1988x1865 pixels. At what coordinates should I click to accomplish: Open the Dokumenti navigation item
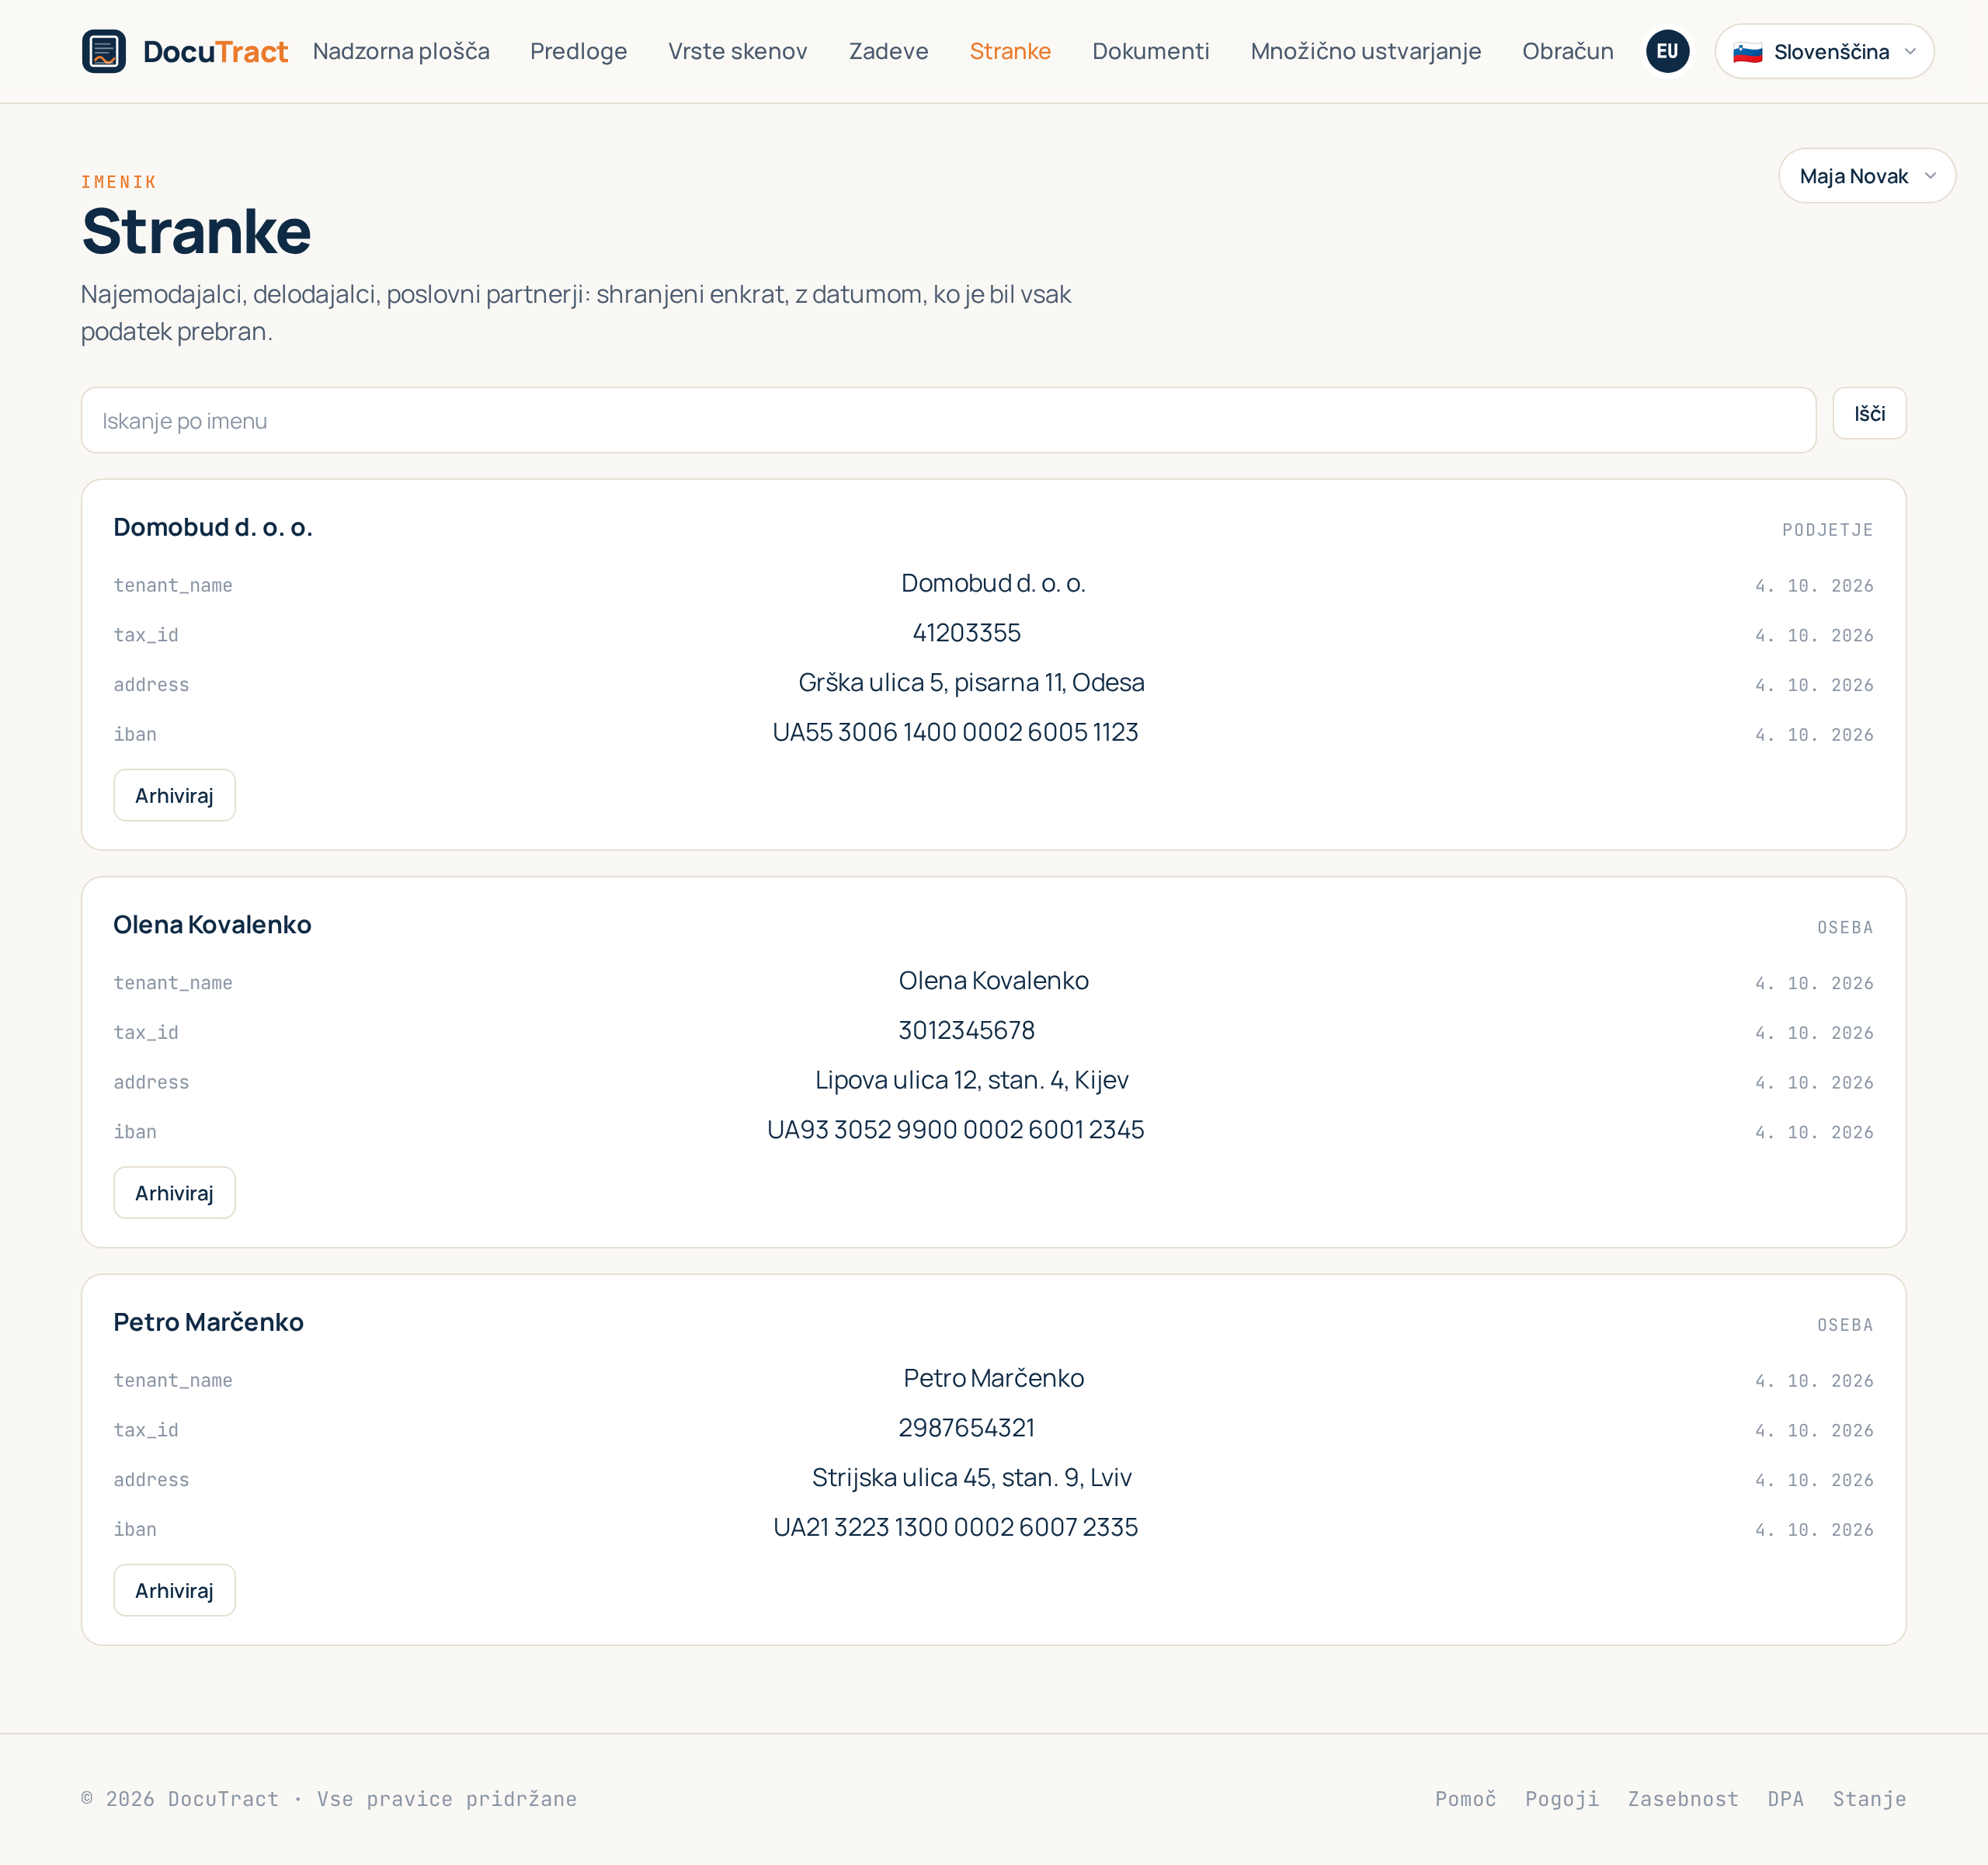coord(1150,51)
